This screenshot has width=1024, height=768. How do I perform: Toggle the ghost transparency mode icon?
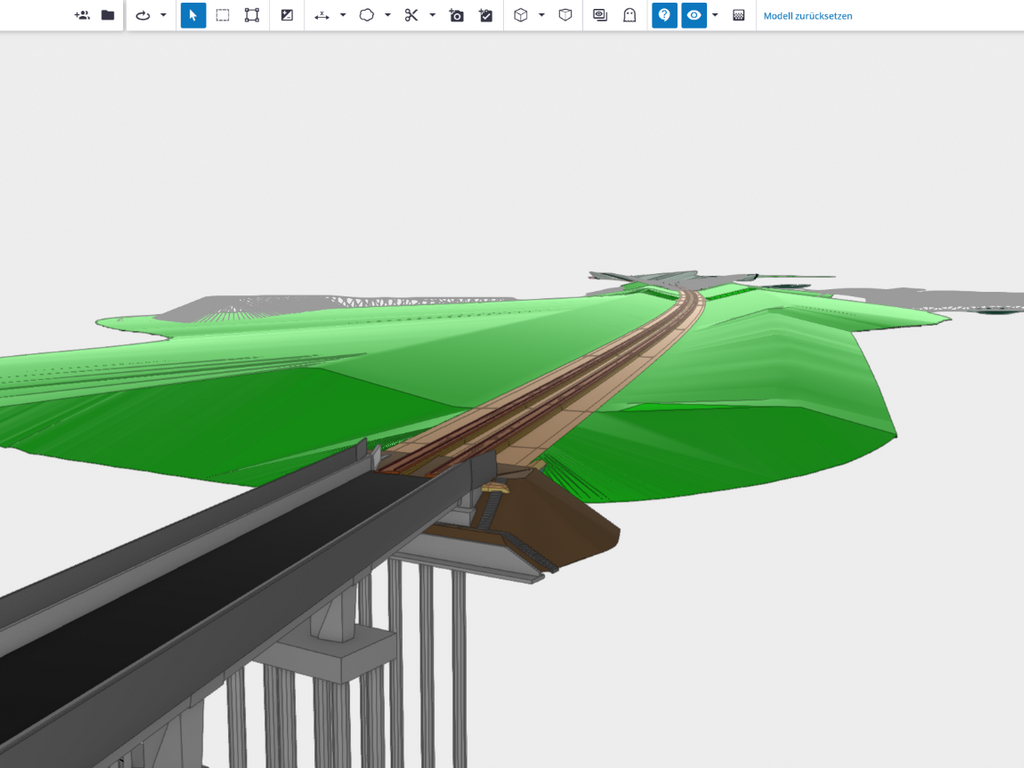coord(629,15)
